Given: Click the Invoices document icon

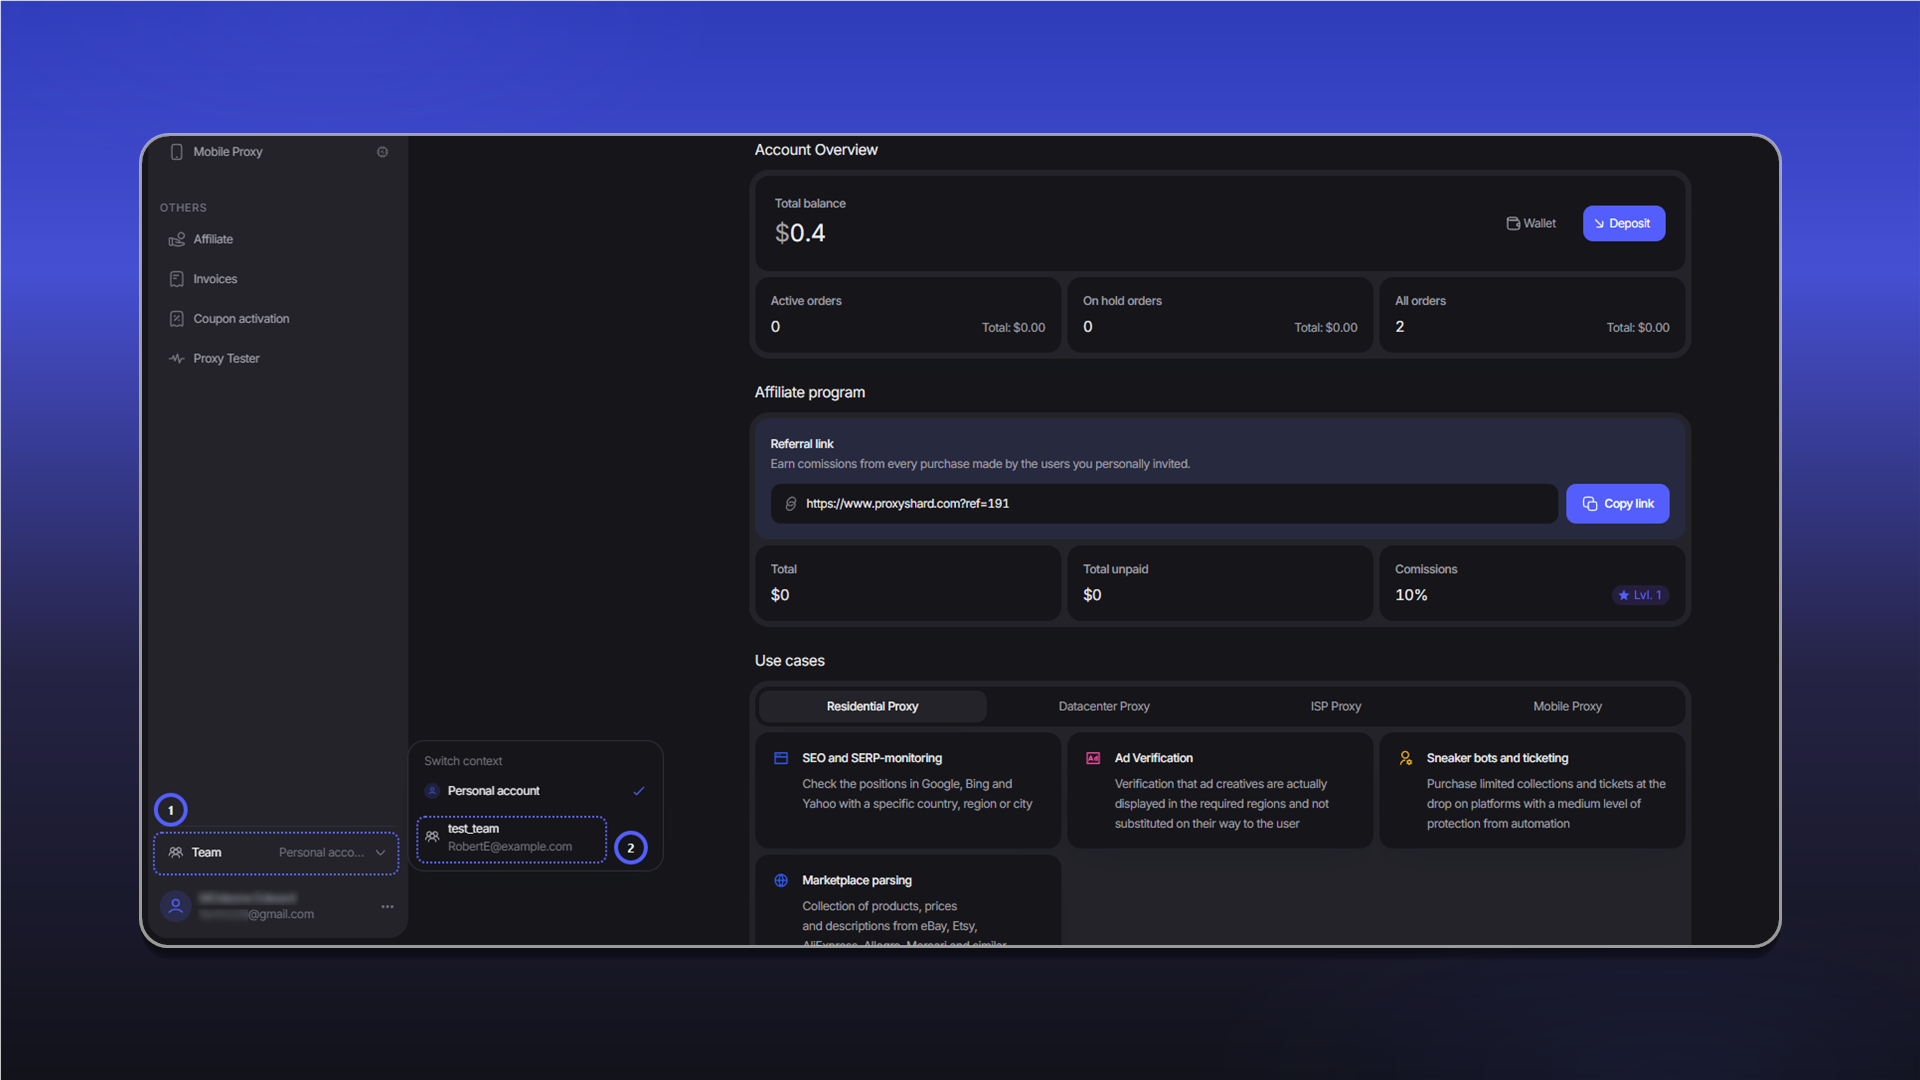Looking at the screenshot, I should pyautogui.click(x=177, y=279).
